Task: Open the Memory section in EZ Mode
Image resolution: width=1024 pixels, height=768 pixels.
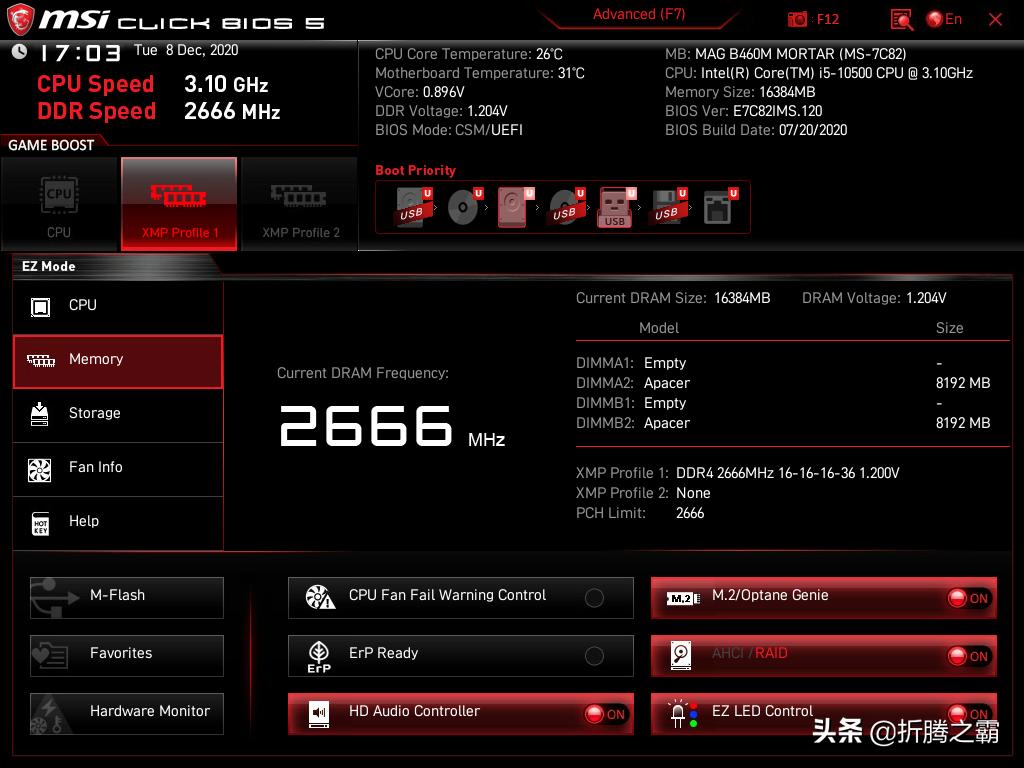Action: pos(118,361)
